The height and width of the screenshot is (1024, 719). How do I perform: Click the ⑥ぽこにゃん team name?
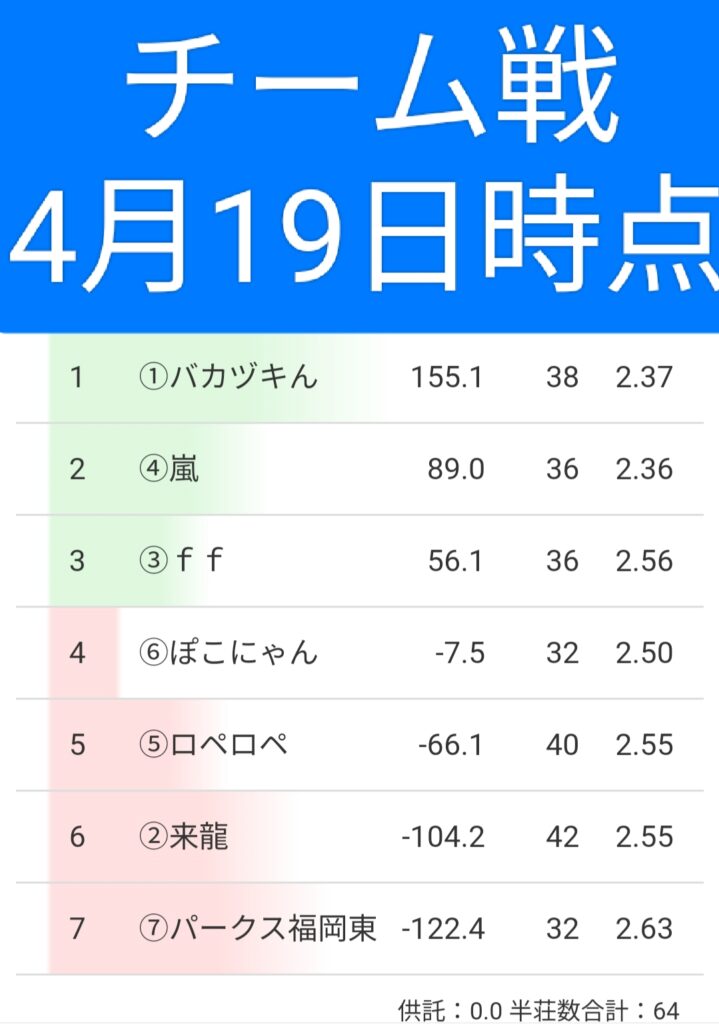point(228,653)
